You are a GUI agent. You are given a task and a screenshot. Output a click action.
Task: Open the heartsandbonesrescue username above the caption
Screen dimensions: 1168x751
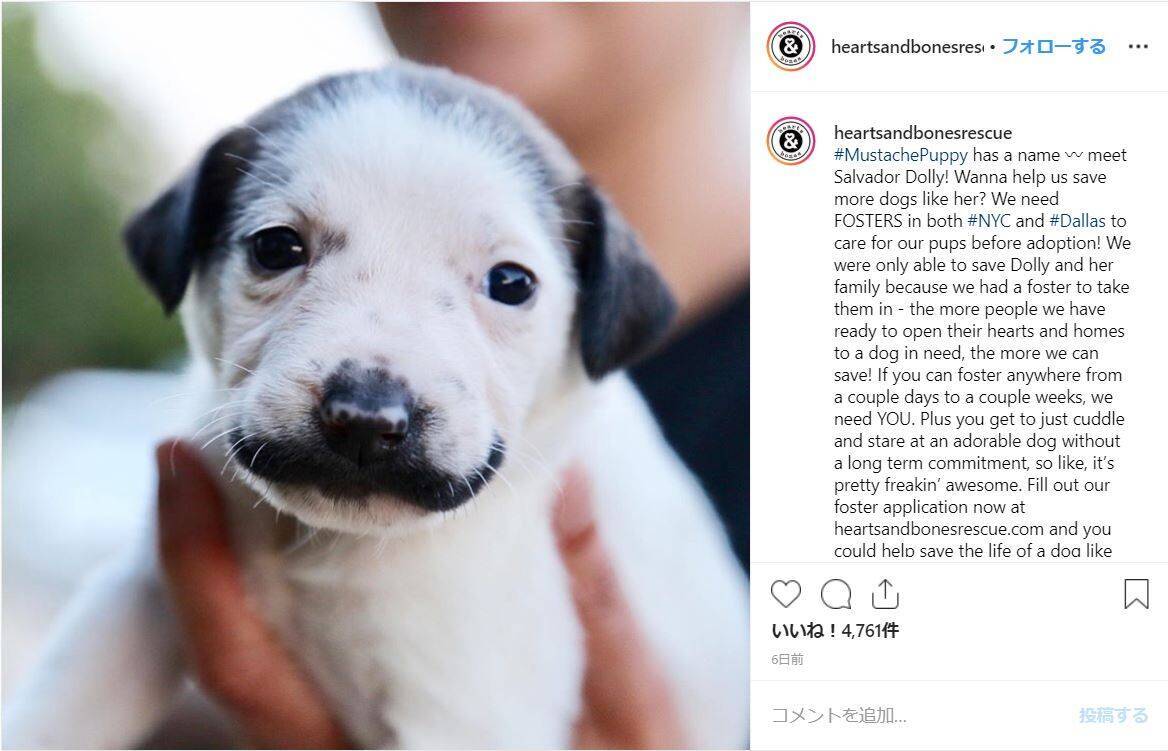923,133
